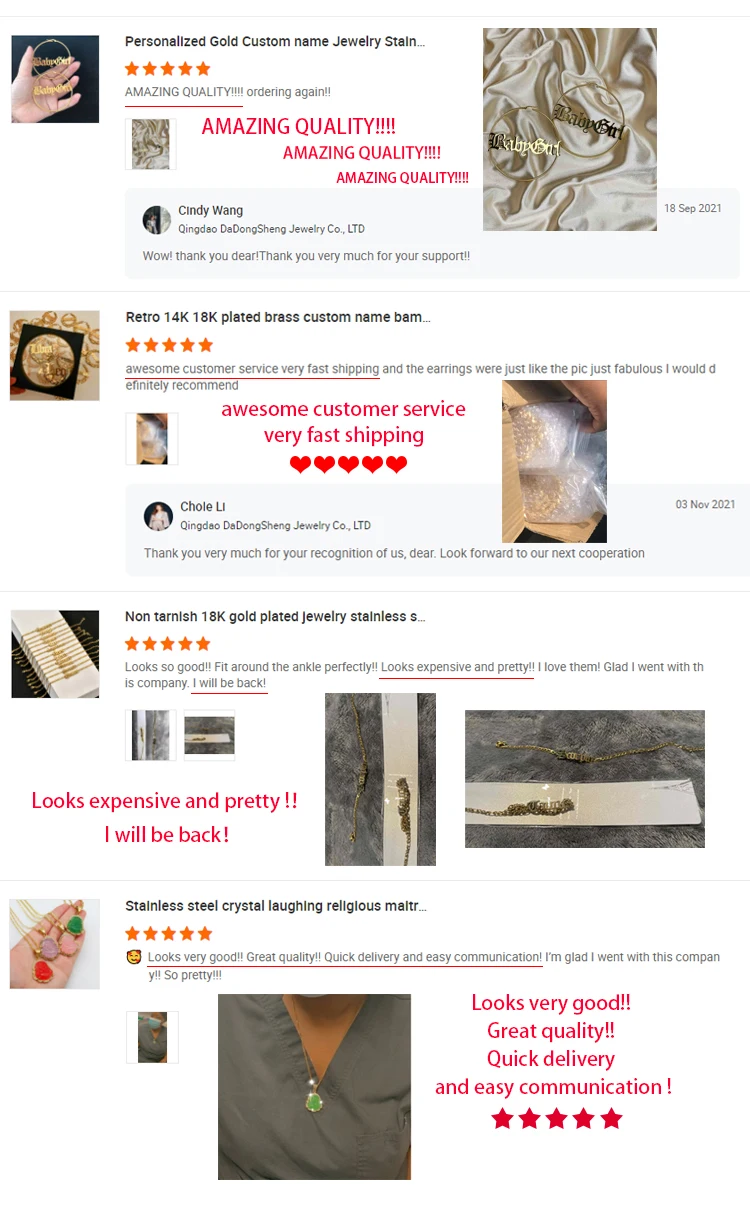This screenshot has width=750, height=1205.
Task: Open 'Stainless steel crystal laughing religious' title link
Action: pos(276,906)
